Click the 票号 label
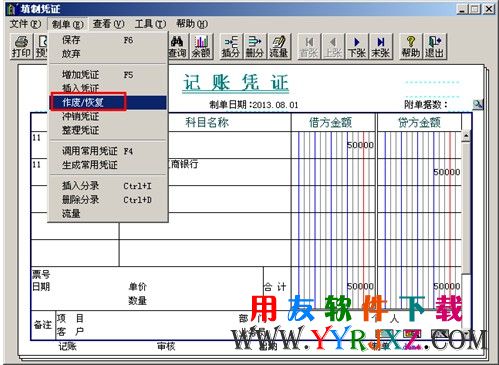The image size is (499, 365). [x=41, y=274]
